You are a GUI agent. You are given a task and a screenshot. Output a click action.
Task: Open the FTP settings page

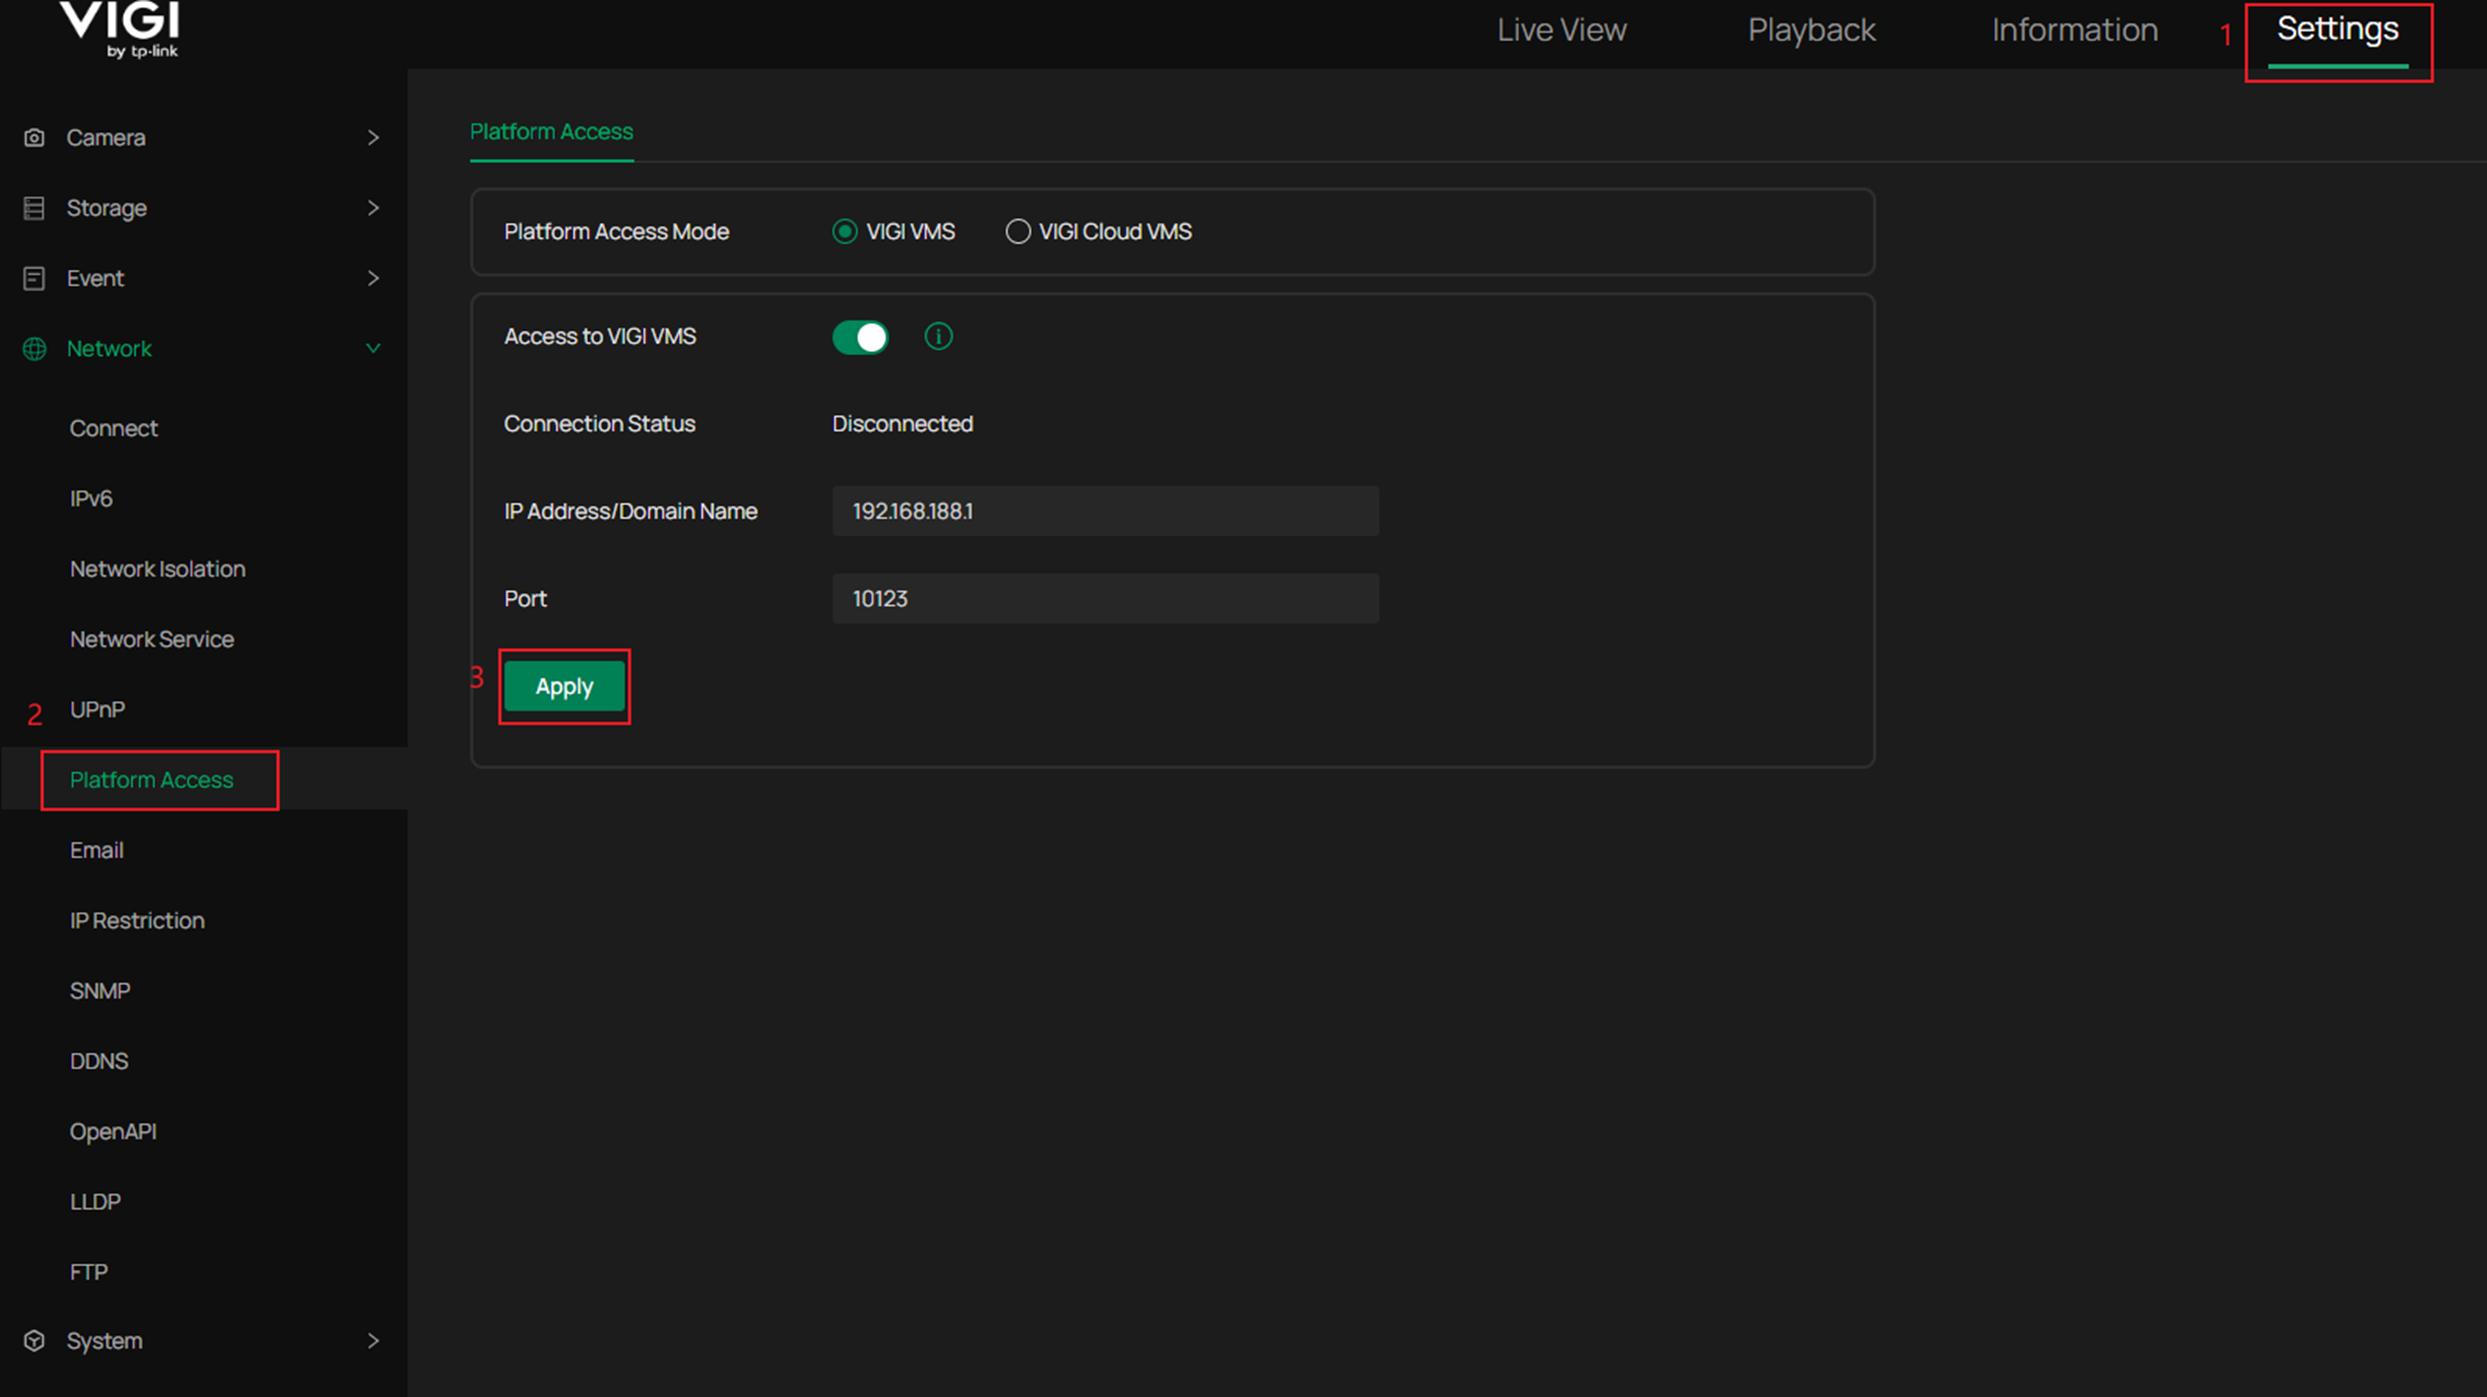89,1272
